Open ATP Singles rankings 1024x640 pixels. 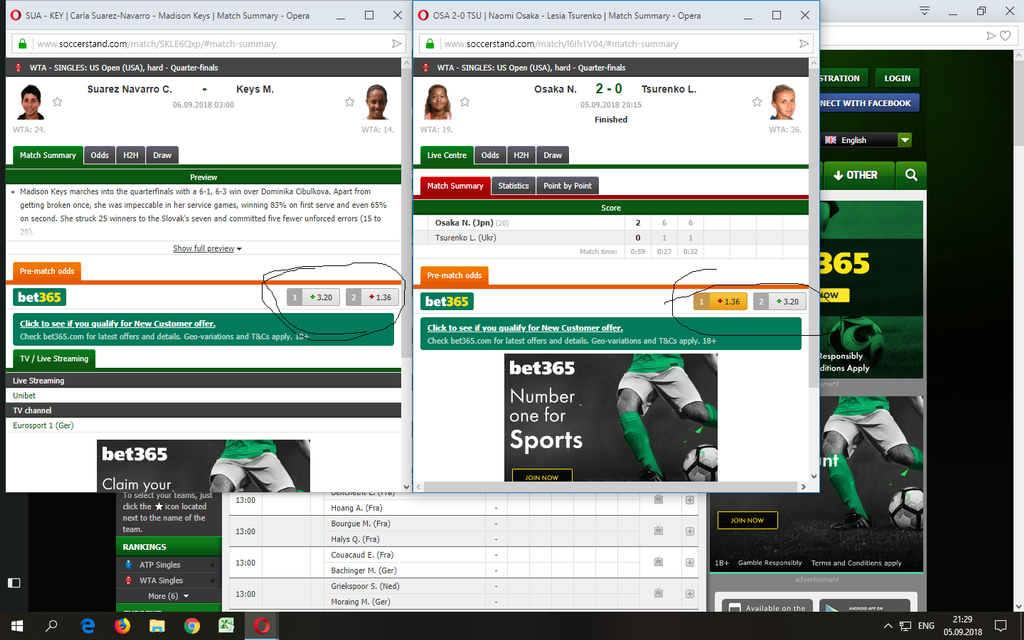tap(159, 565)
